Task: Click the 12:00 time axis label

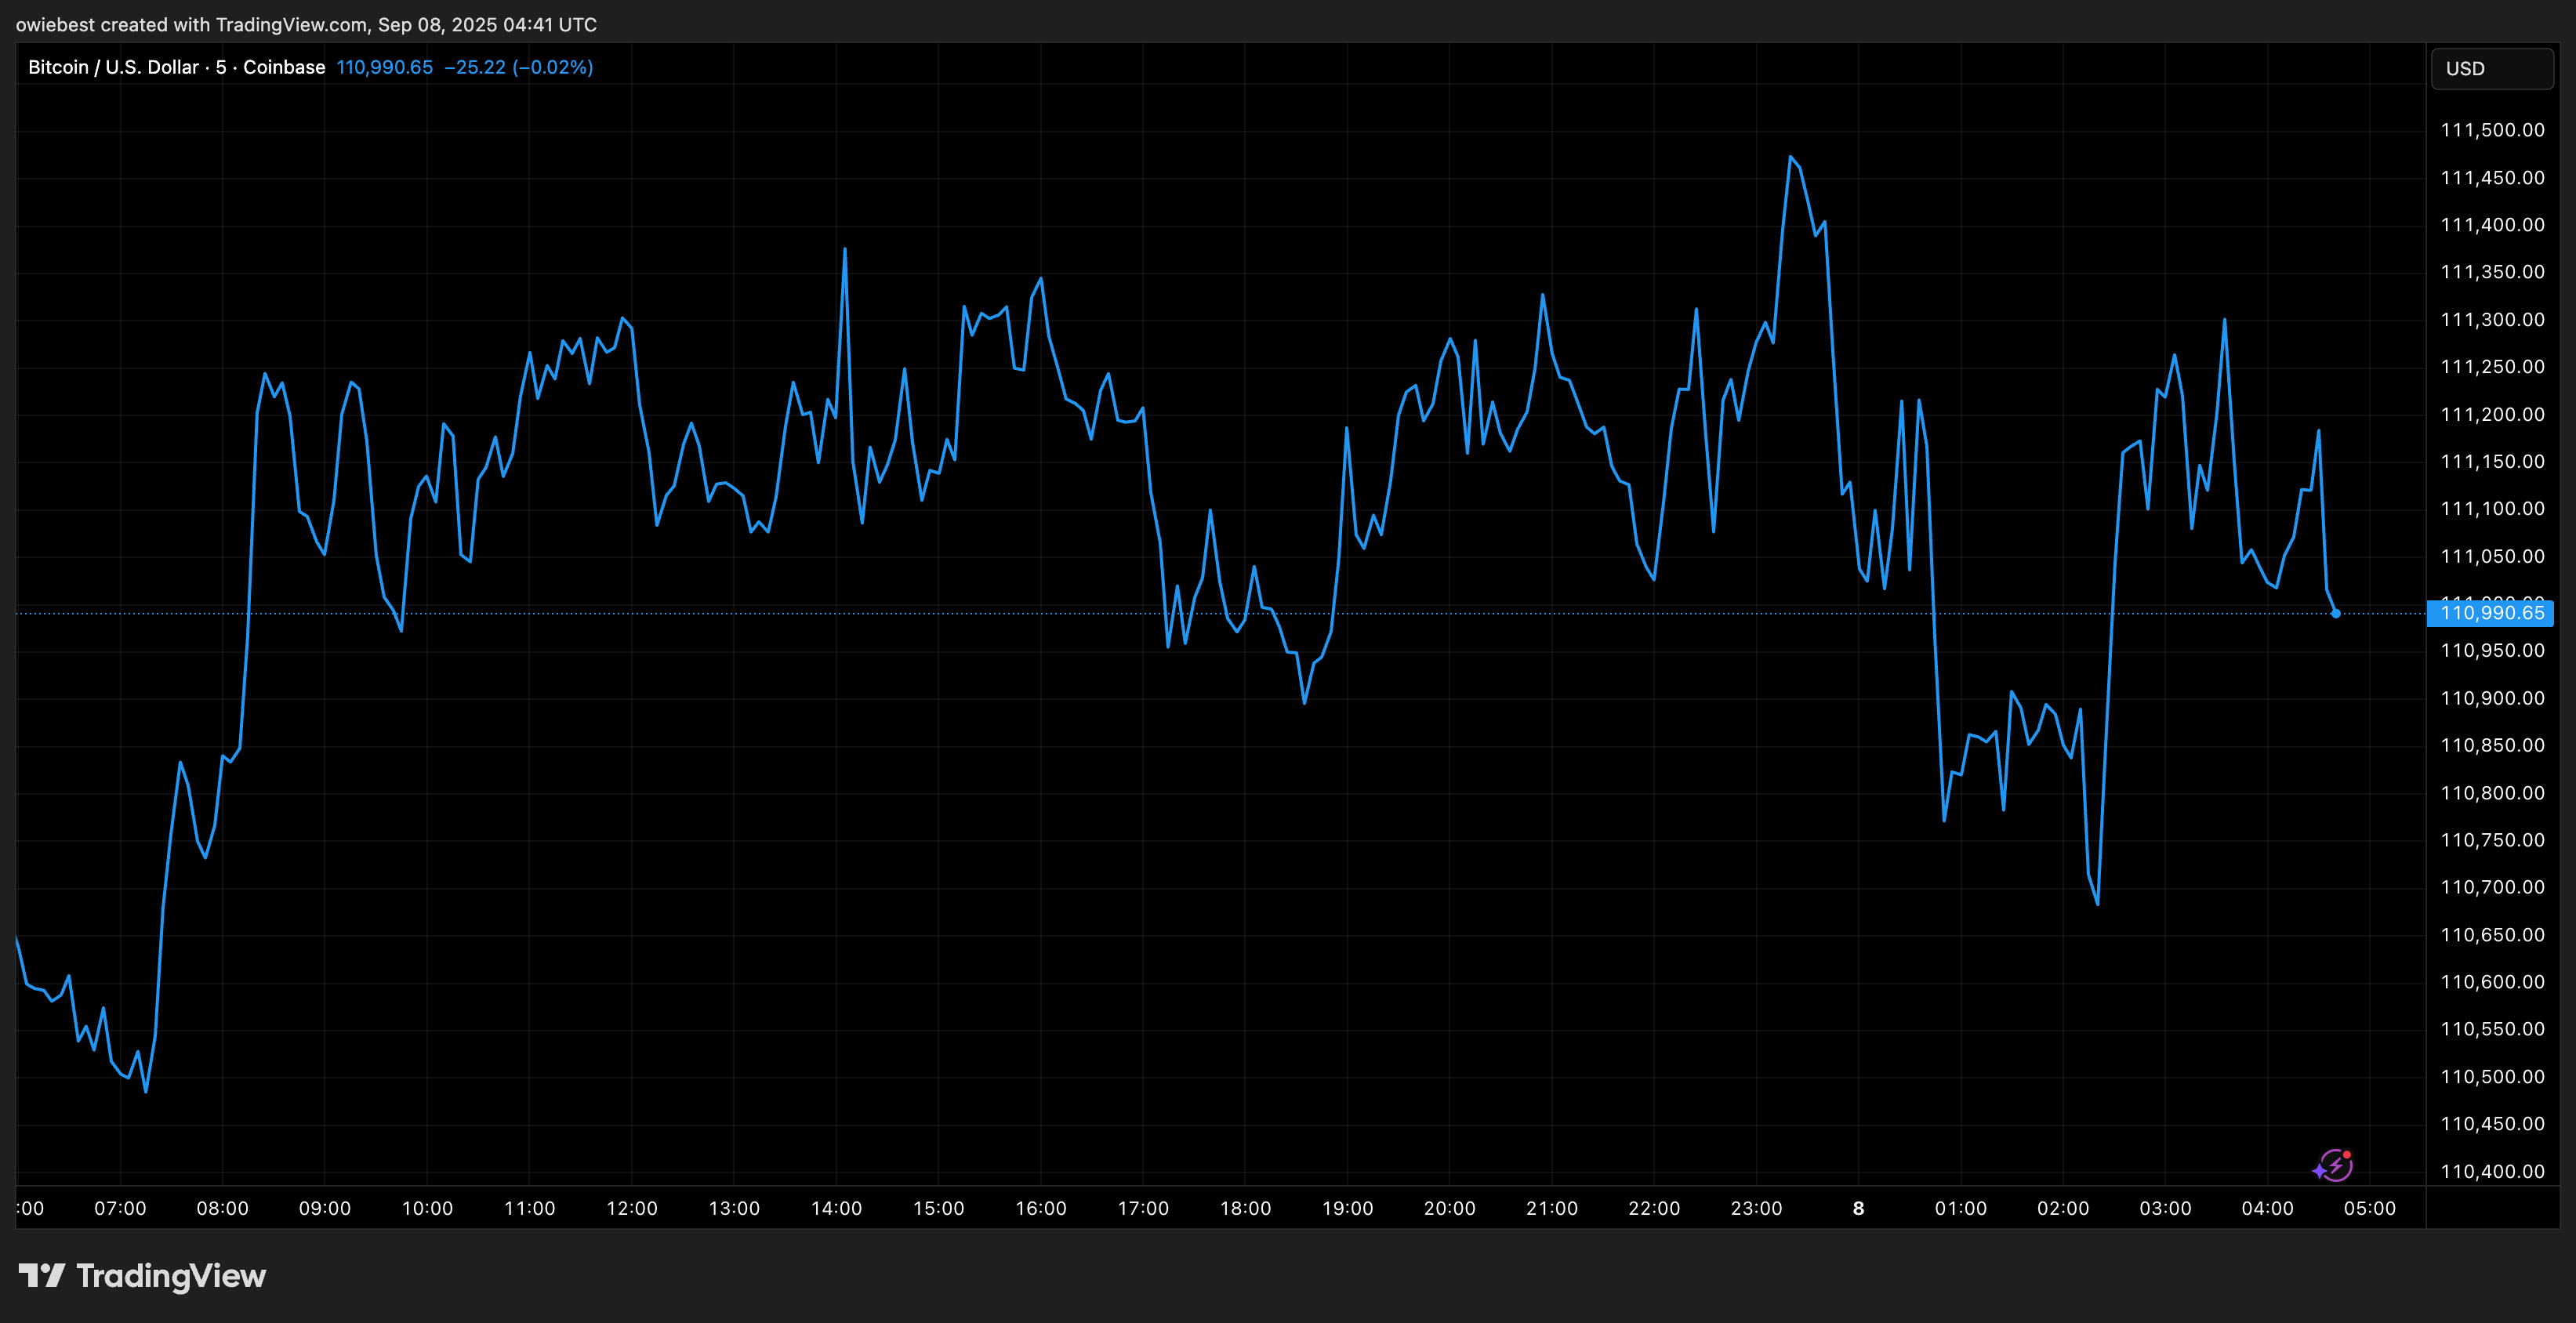Action: (x=632, y=1208)
